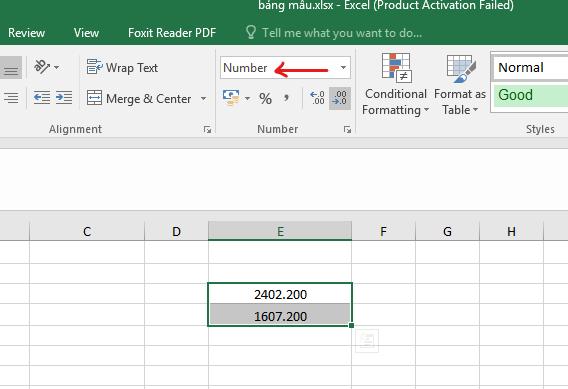Click Accounting Number Format icon

231,98
